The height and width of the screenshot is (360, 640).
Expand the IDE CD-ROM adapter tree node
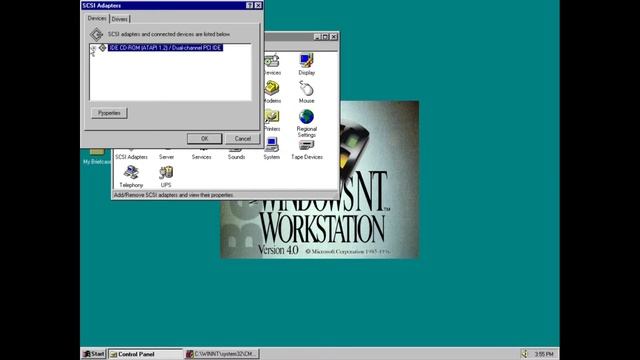93,48
